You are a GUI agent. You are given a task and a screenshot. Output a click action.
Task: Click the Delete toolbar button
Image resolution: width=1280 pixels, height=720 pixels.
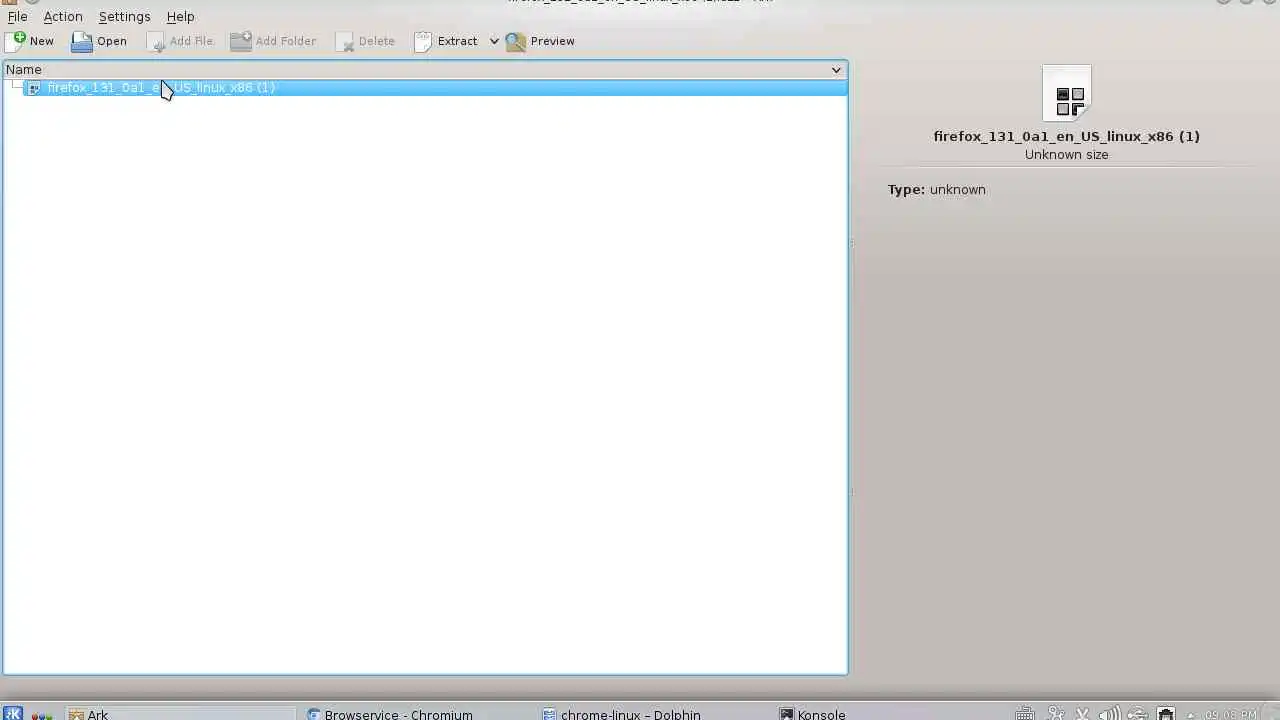click(365, 41)
